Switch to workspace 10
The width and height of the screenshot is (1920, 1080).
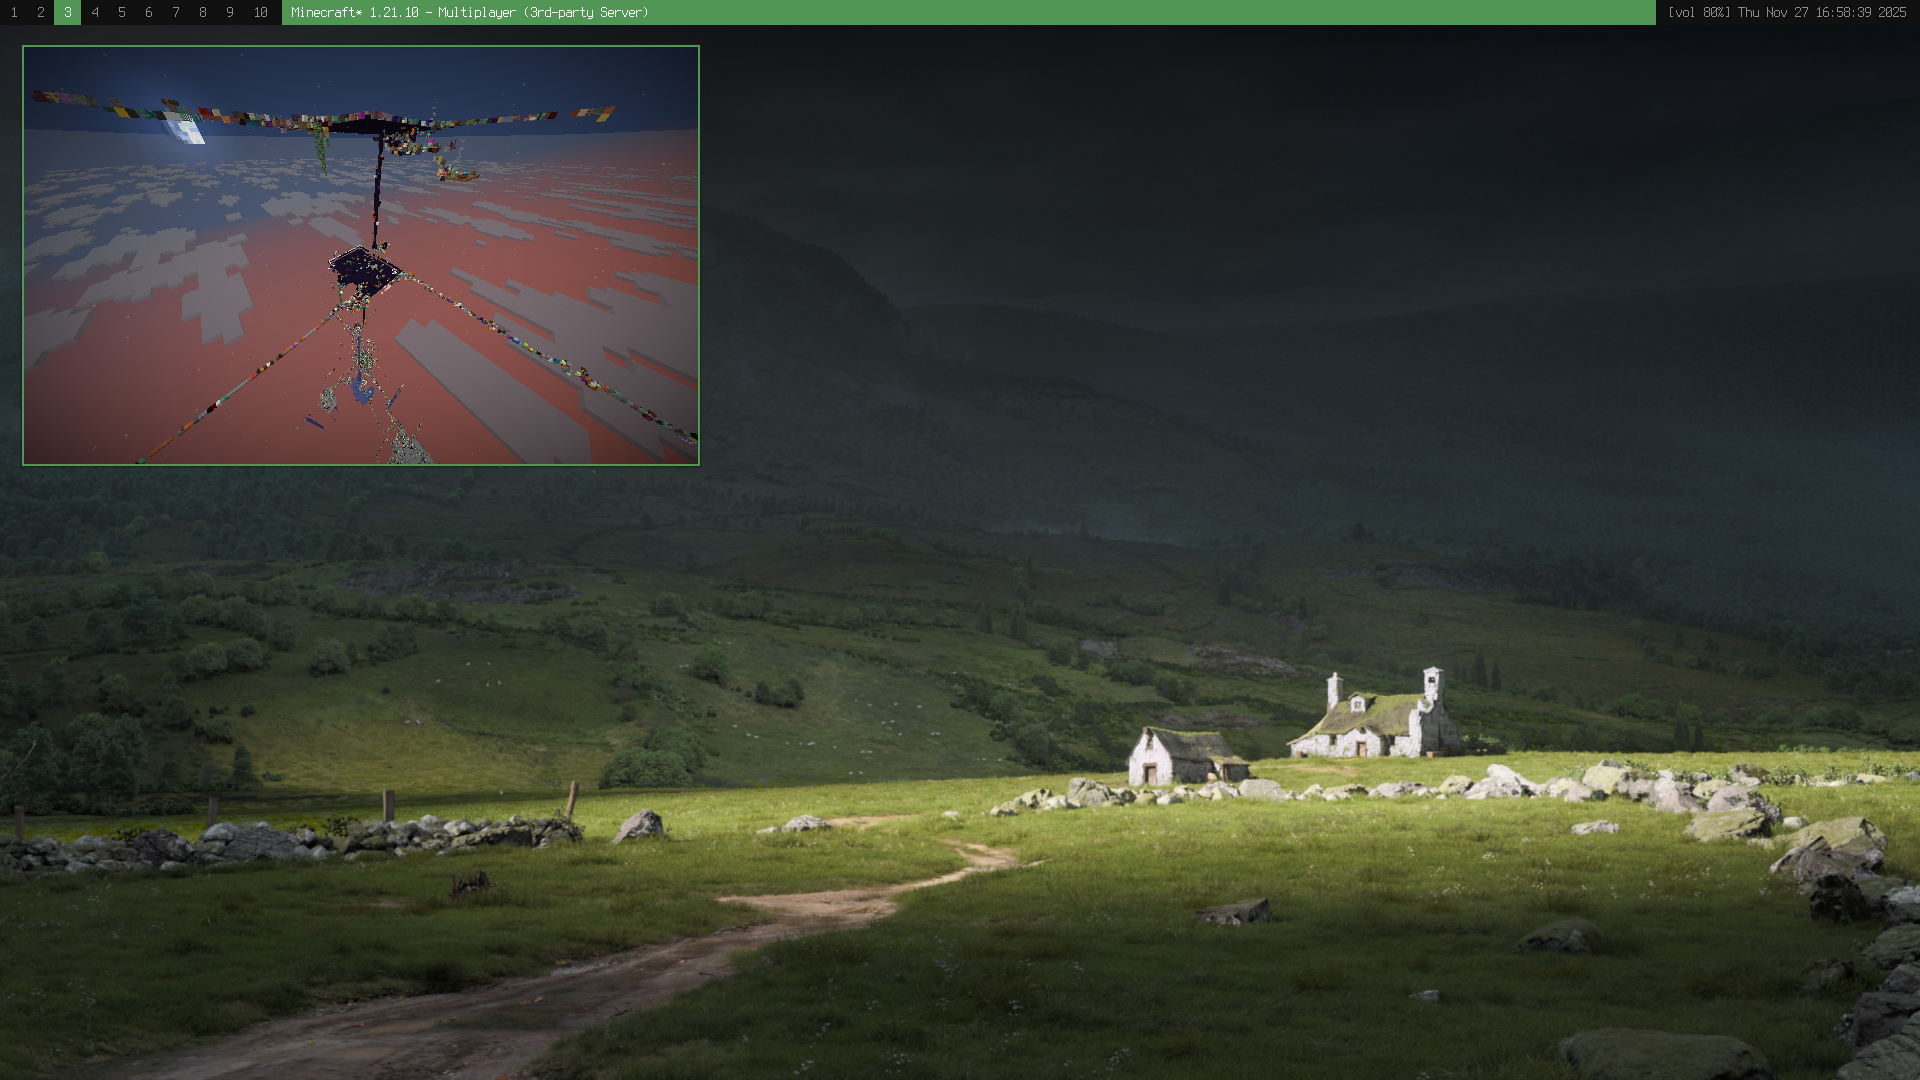(x=261, y=12)
